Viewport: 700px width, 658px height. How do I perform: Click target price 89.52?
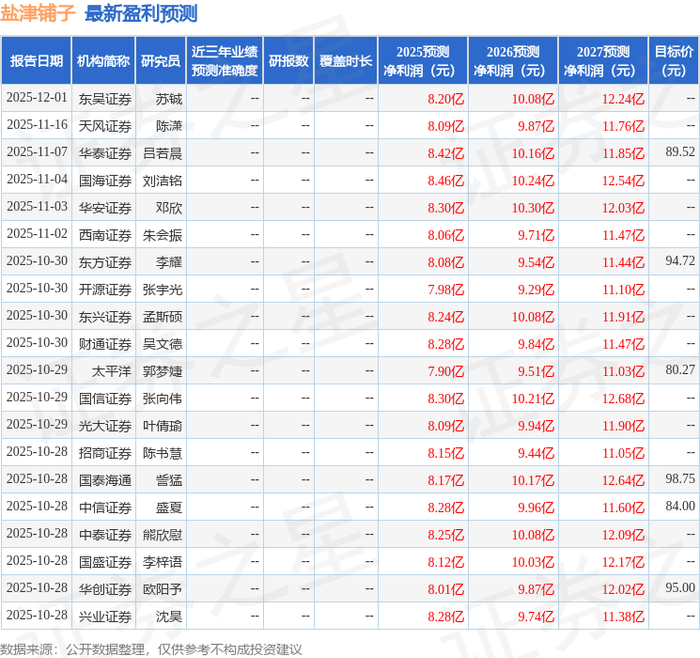[x=680, y=152]
